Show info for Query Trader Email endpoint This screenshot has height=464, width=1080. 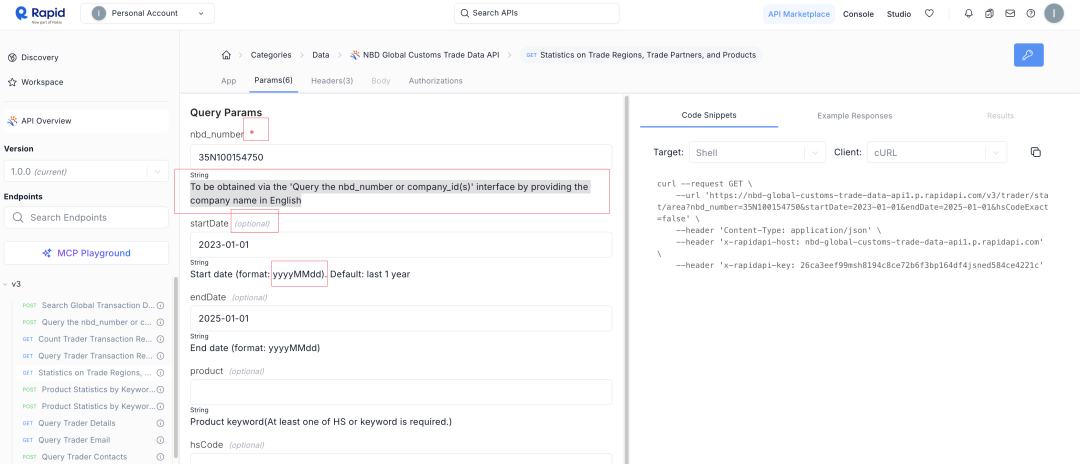(160, 440)
